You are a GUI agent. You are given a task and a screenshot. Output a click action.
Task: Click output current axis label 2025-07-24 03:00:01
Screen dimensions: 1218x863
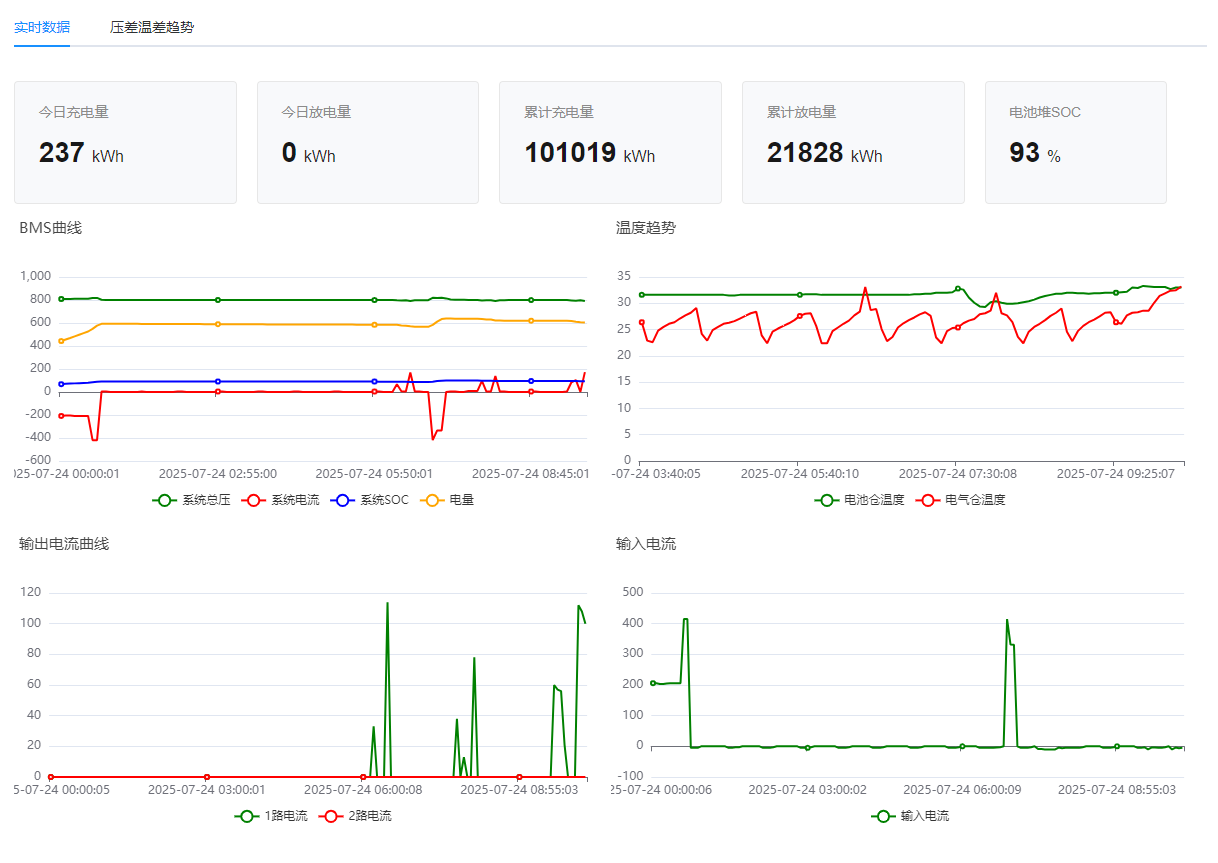click(x=206, y=790)
